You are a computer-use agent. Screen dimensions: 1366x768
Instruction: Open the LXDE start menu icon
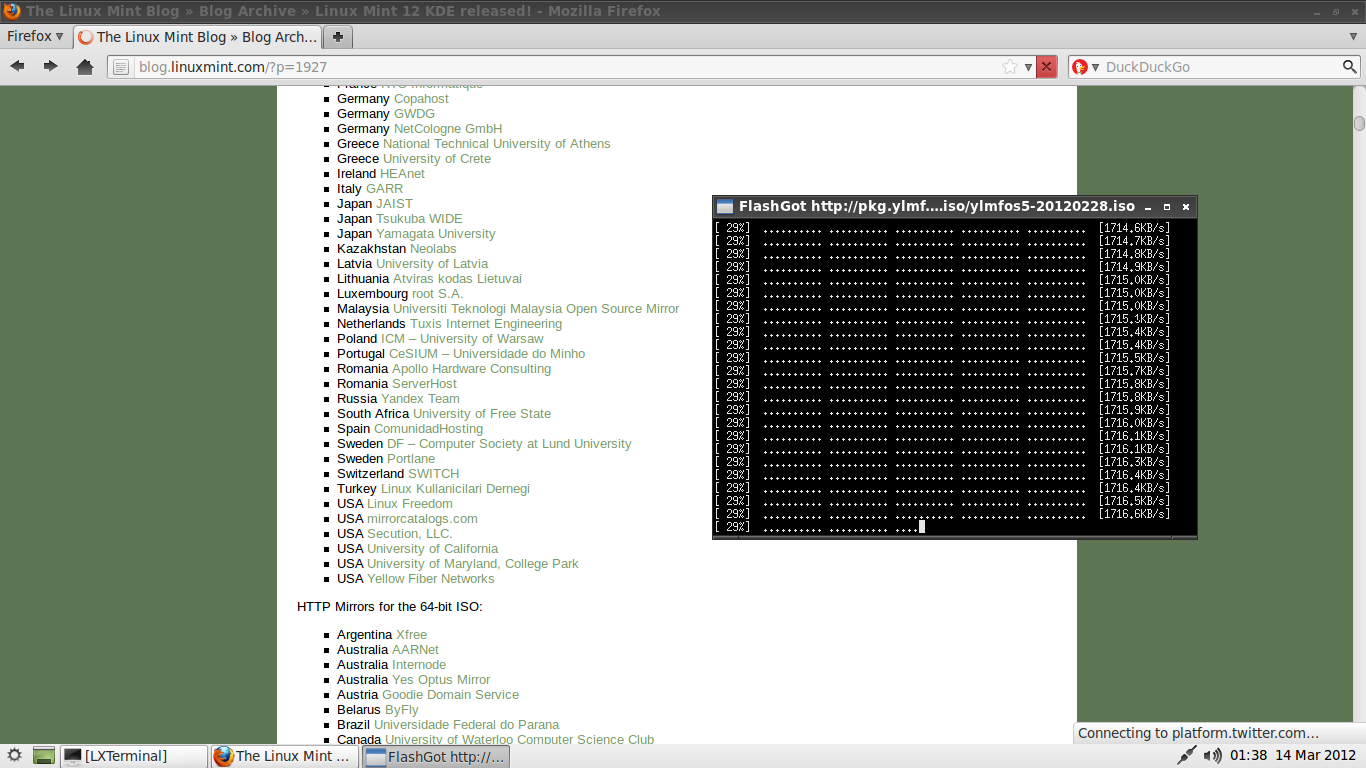15,756
